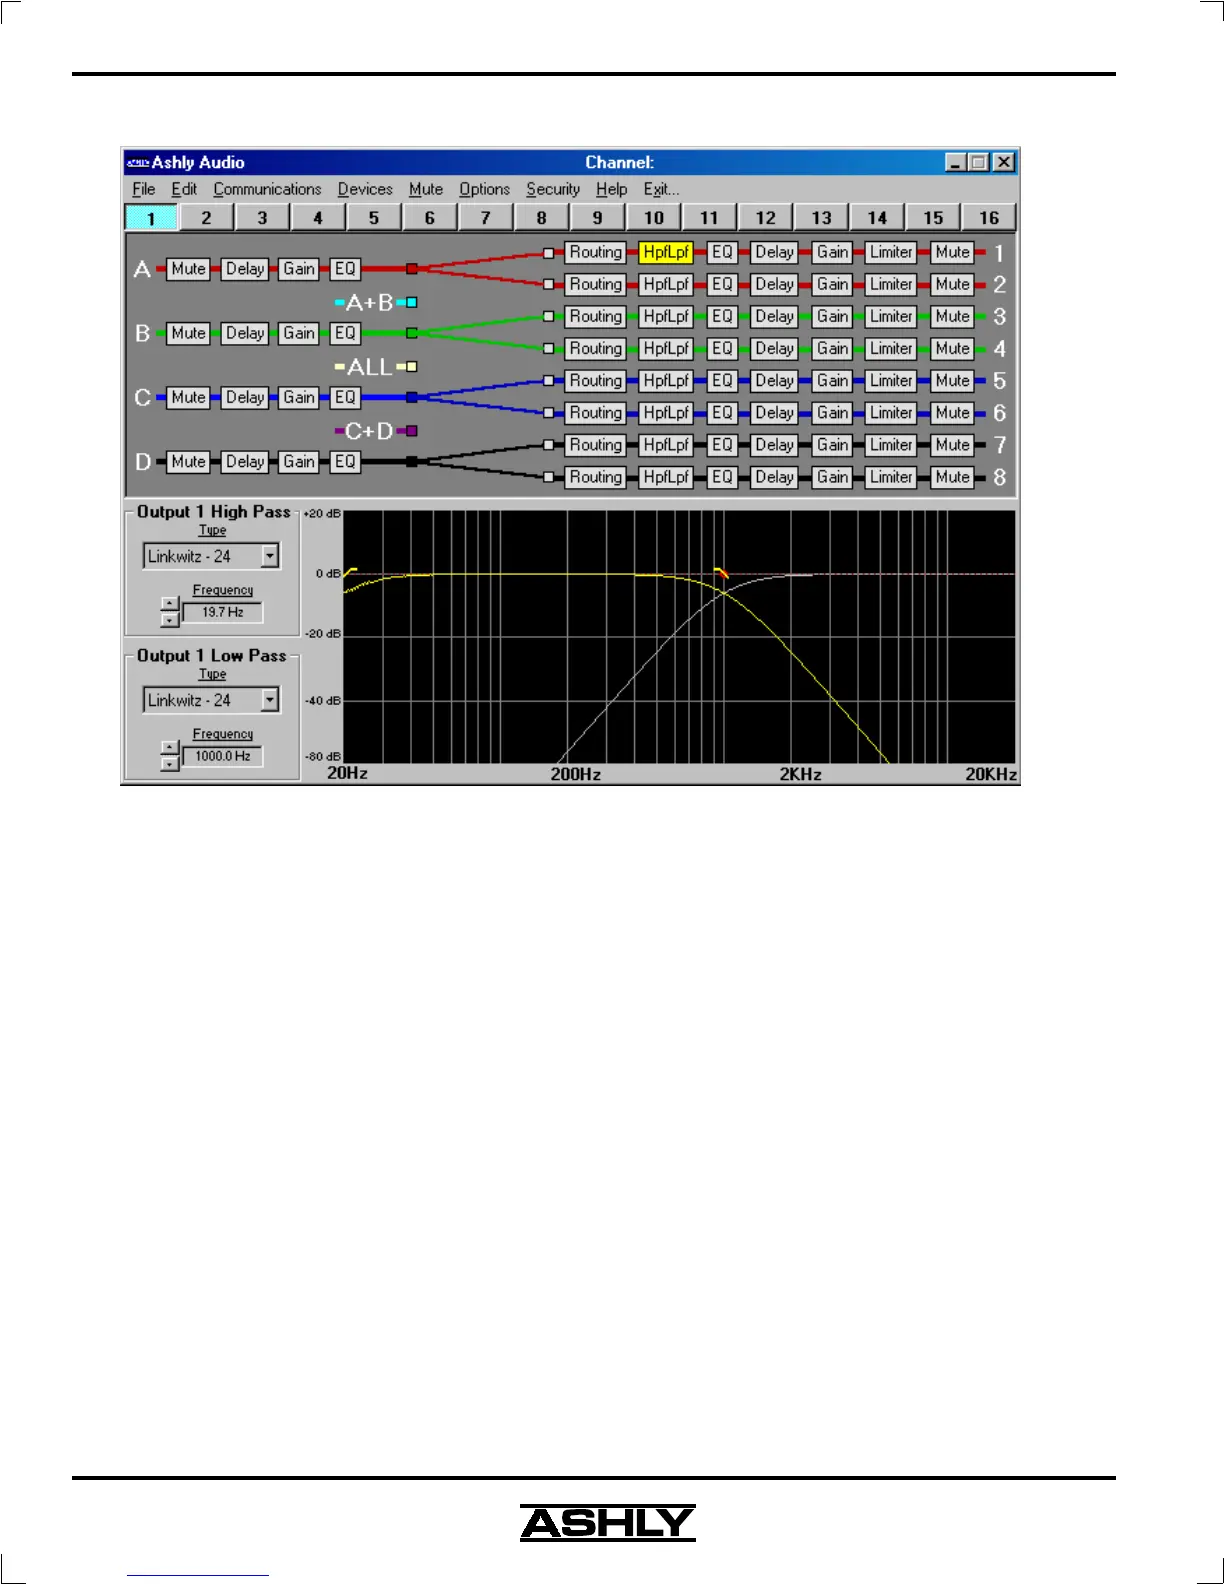
Task: Open the Options menu
Action: (x=484, y=189)
